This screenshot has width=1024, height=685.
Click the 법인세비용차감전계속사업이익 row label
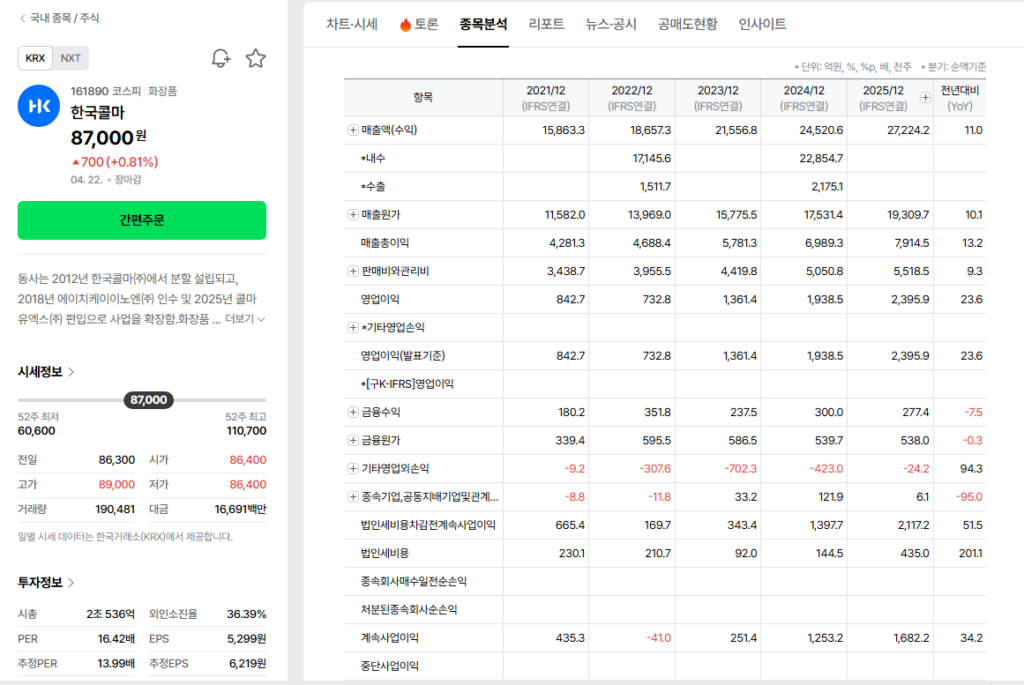click(428, 525)
